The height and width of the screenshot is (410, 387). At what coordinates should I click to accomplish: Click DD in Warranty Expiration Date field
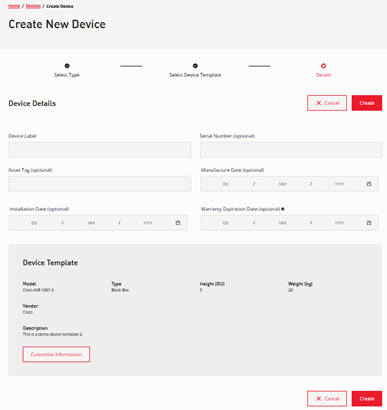pyautogui.click(x=226, y=223)
